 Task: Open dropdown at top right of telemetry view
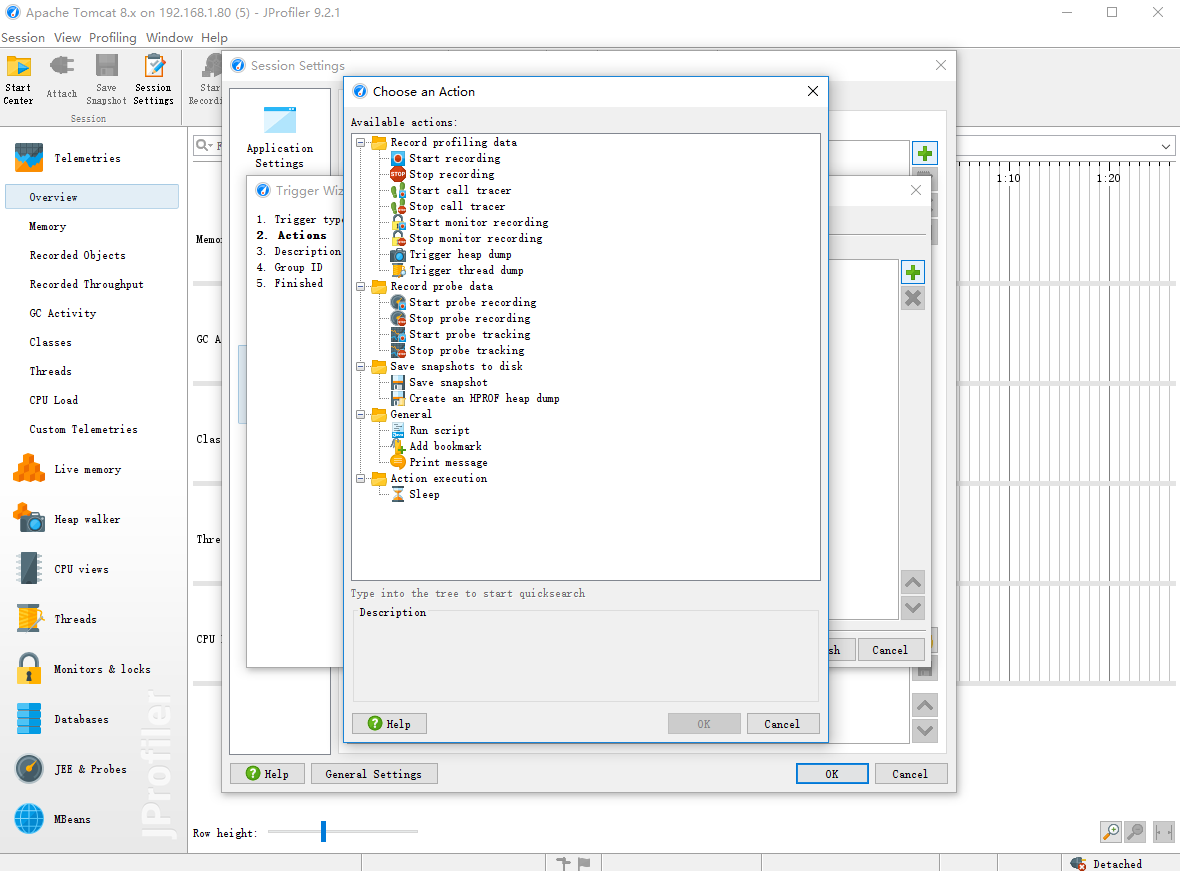pos(1165,147)
